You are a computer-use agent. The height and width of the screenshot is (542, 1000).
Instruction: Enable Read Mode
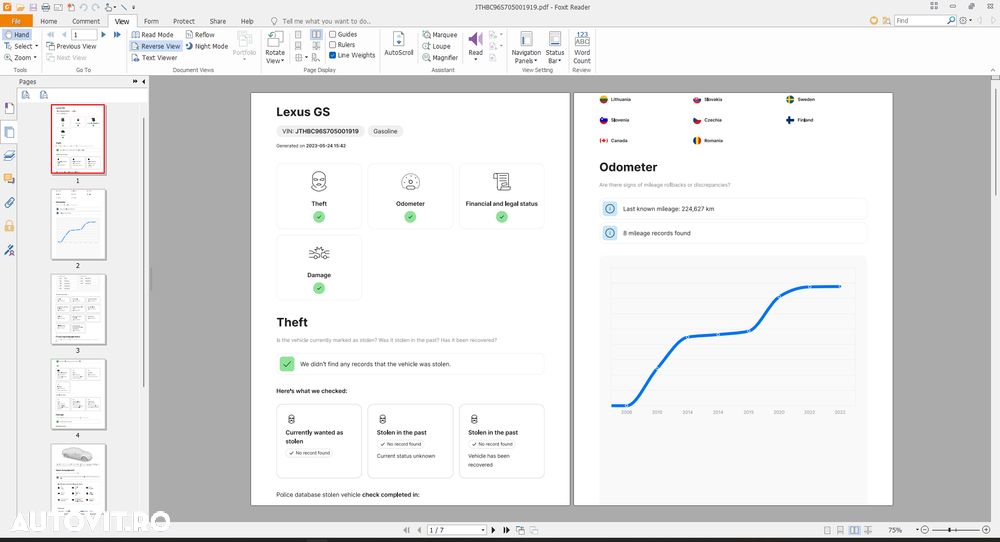point(152,34)
